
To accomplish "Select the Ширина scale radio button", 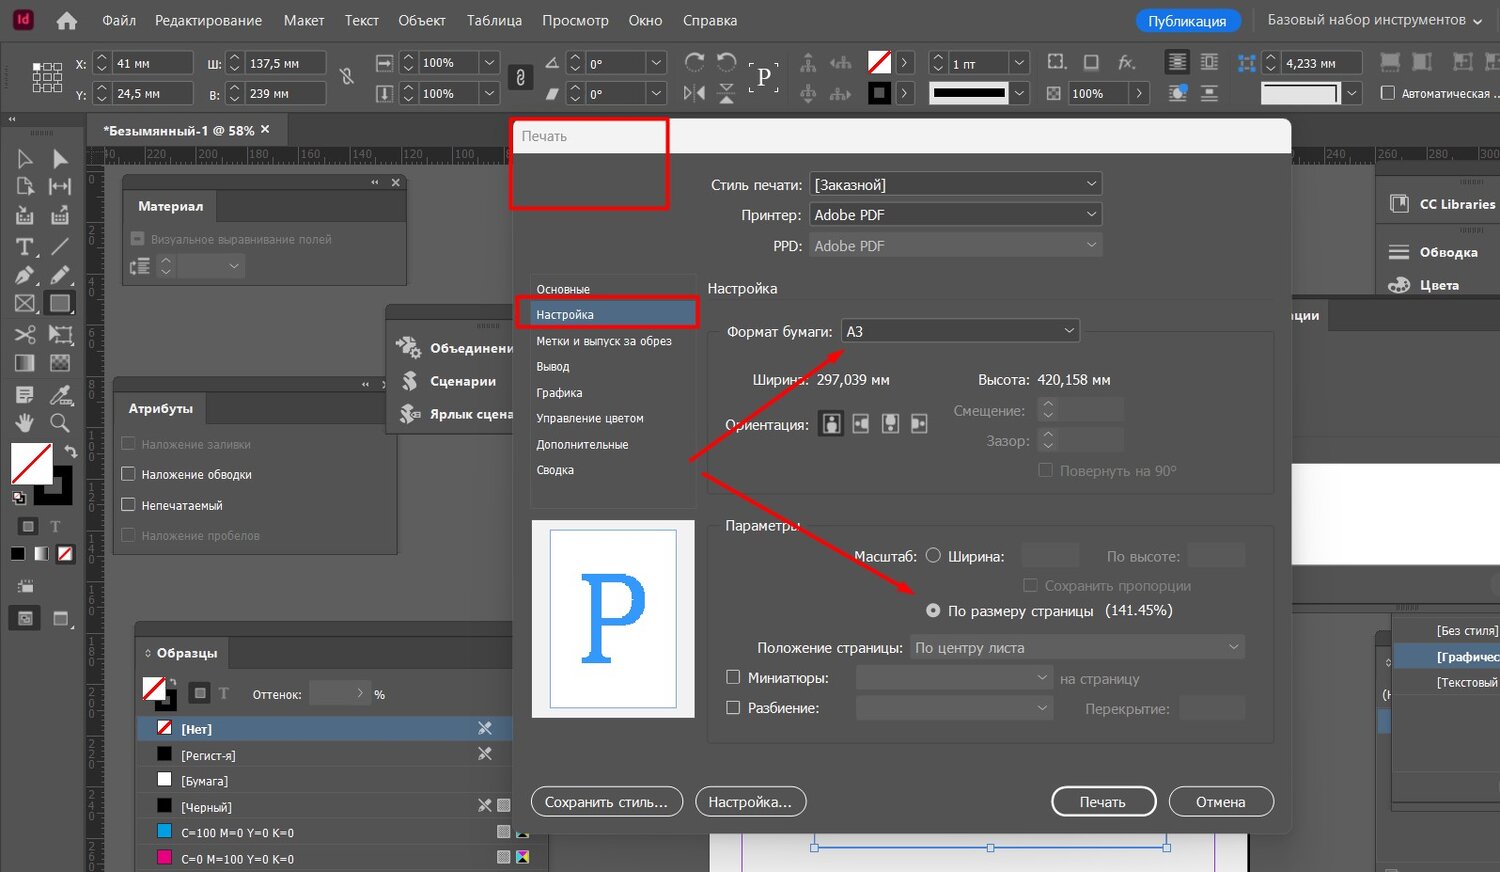I will tap(933, 556).
